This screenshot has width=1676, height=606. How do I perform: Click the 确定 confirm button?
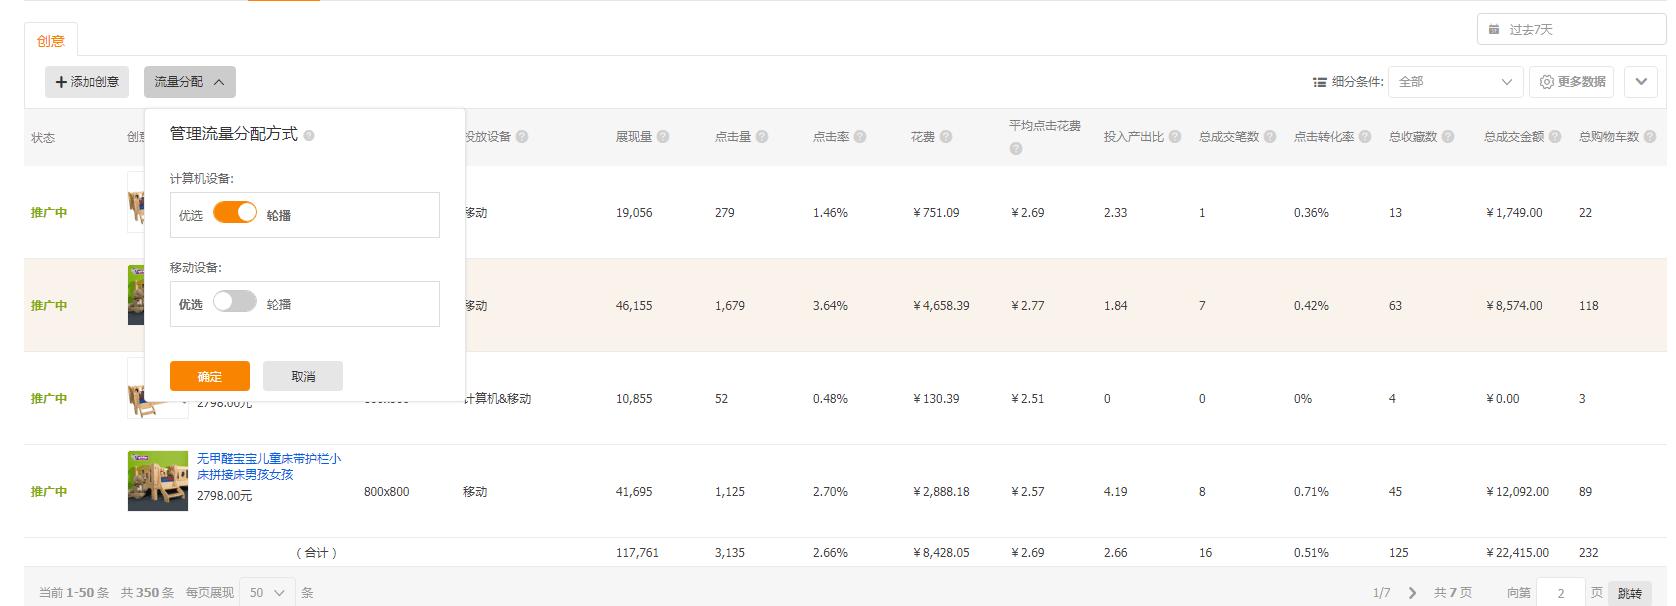(x=210, y=376)
